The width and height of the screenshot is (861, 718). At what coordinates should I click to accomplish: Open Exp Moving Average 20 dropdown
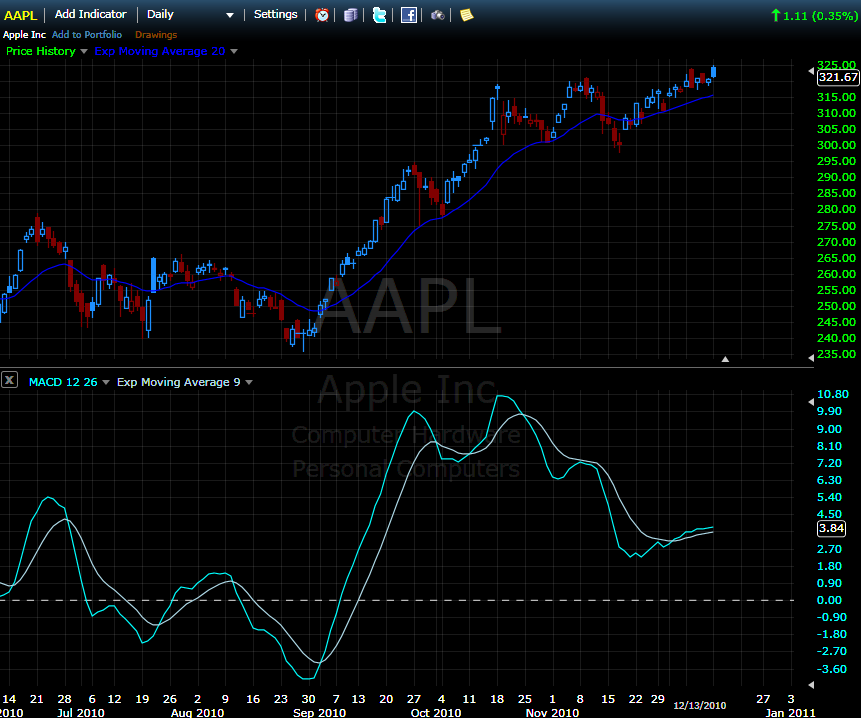click(234, 51)
